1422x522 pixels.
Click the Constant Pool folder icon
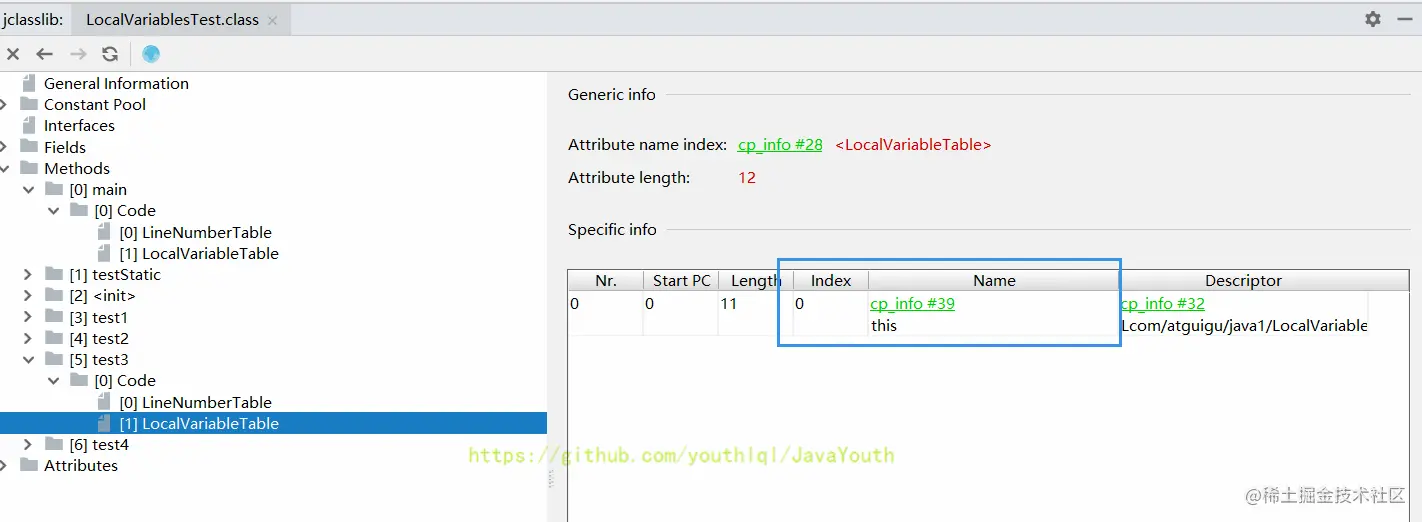tap(29, 104)
